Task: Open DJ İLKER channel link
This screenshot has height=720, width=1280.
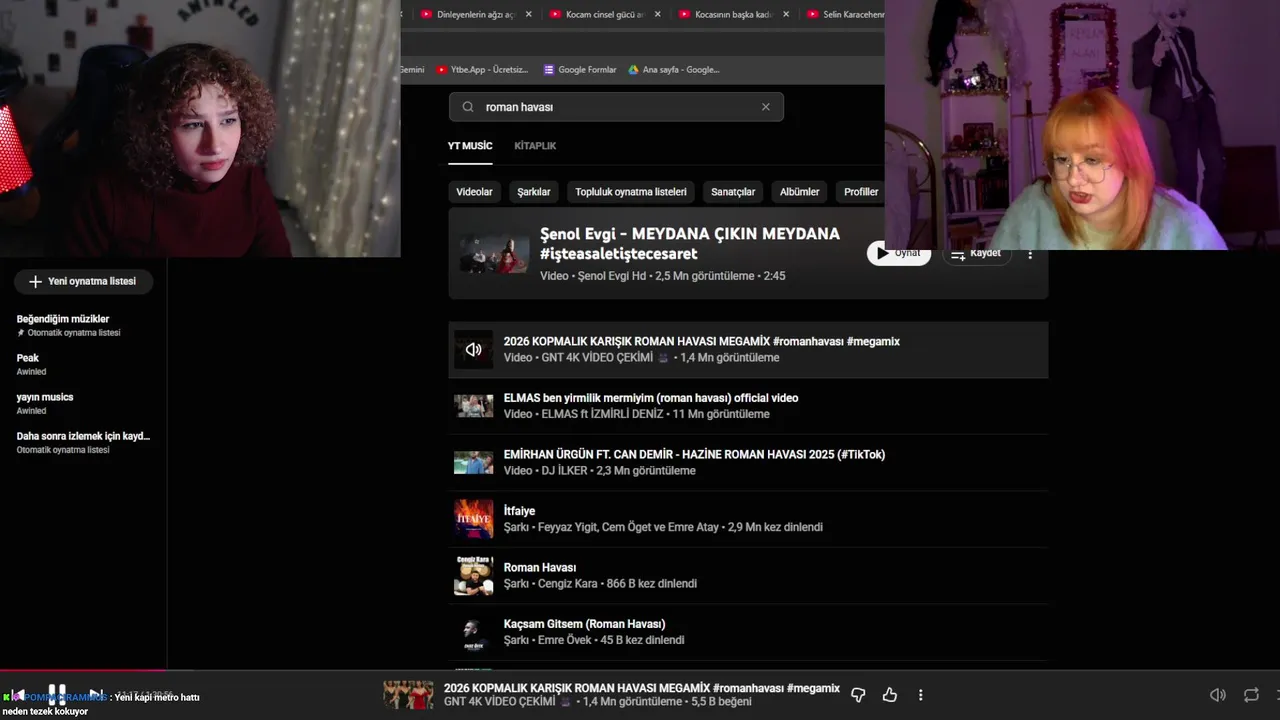Action: (x=565, y=471)
